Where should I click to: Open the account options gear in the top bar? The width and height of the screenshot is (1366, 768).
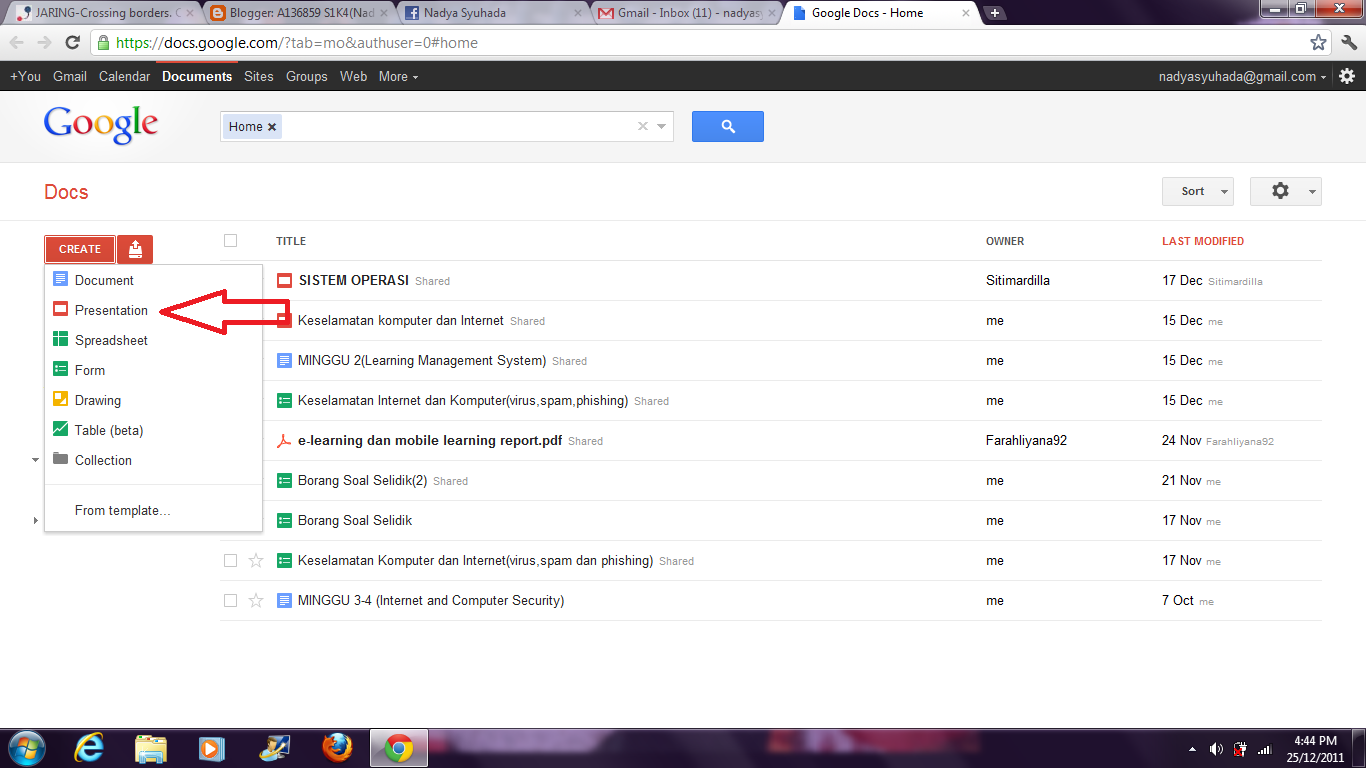pos(1347,76)
